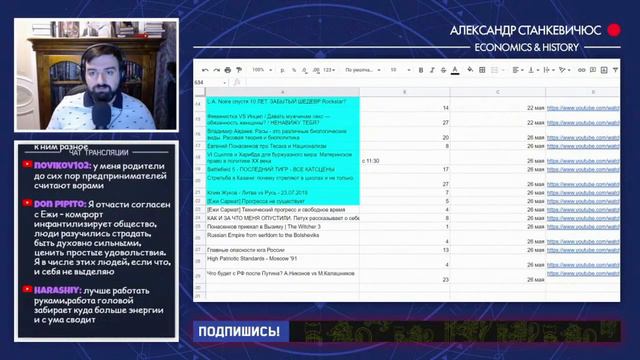
Task: Click the Insert link chain icon
Action: point(582,70)
